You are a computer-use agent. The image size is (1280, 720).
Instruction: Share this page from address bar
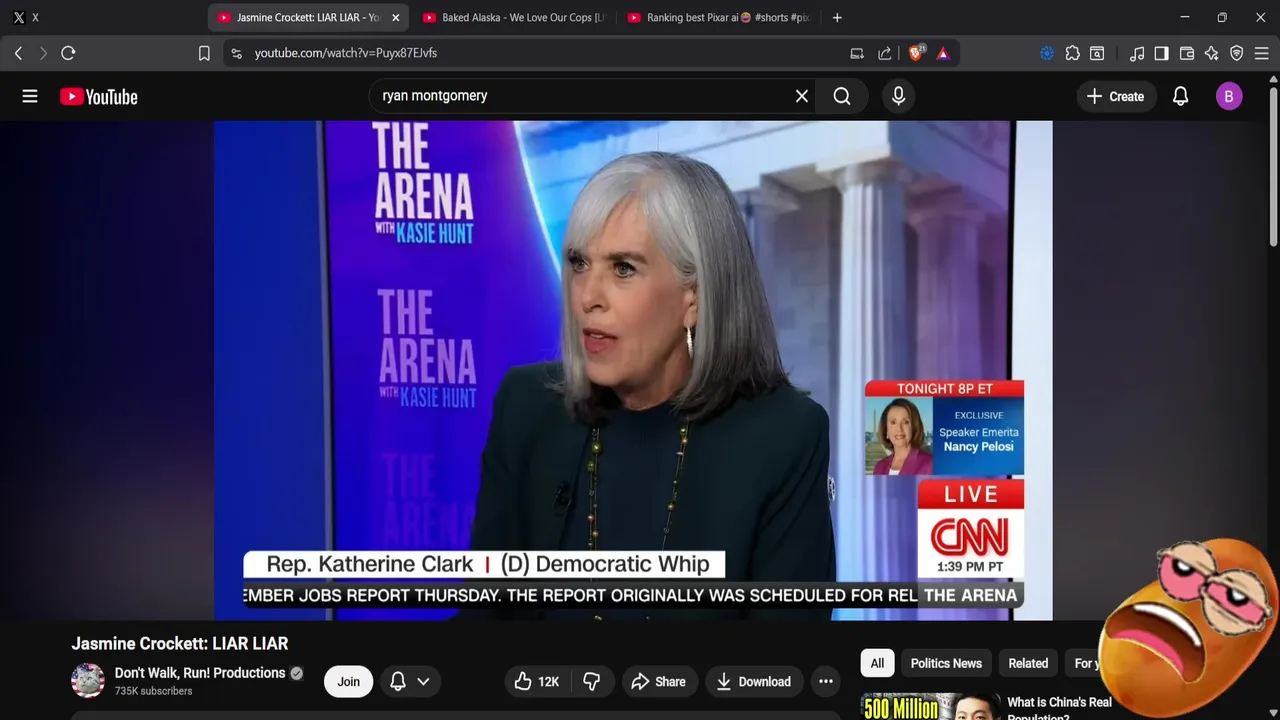coord(885,53)
